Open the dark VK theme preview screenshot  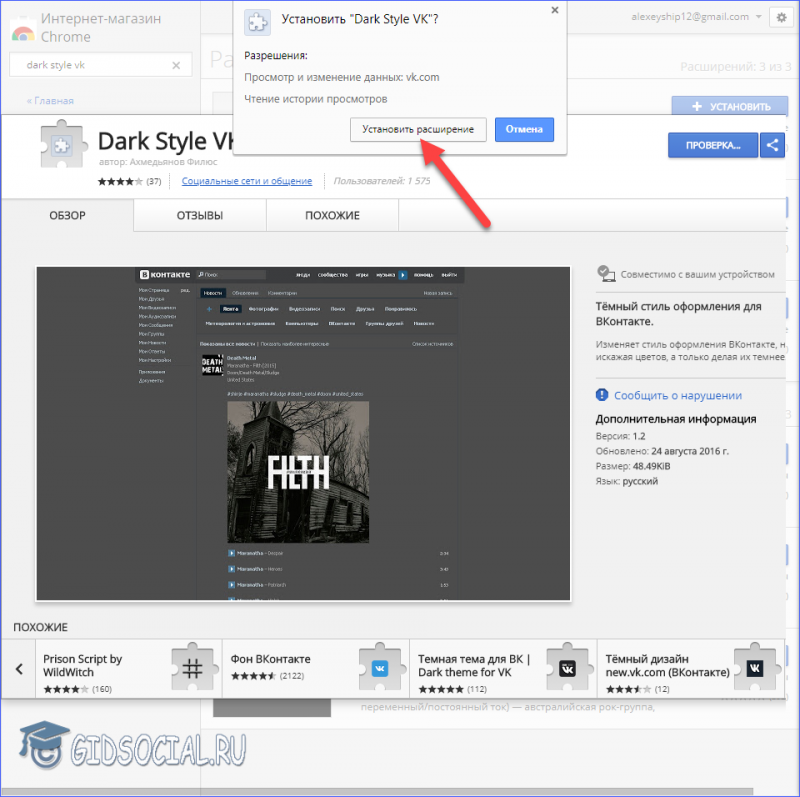point(303,434)
